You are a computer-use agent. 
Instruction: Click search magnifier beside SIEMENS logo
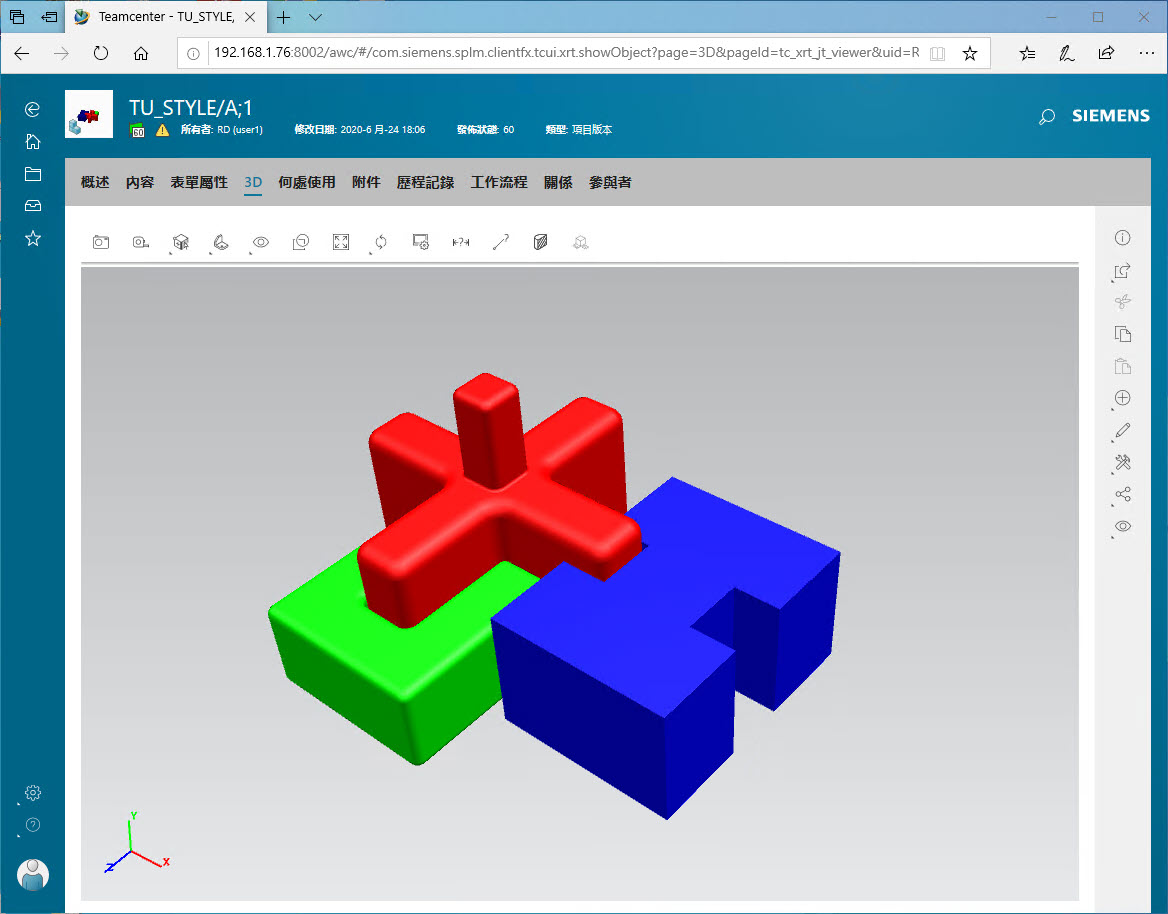(x=1047, y=117)
